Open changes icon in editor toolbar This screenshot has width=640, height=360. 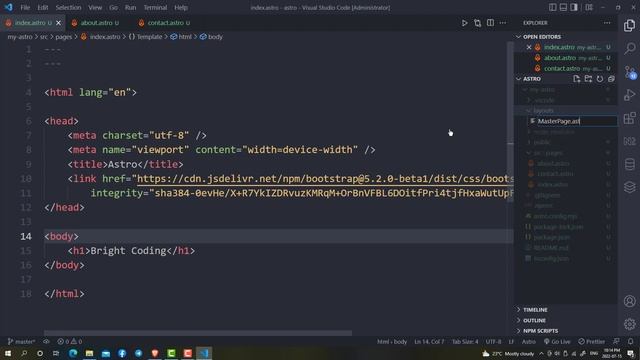477,23
